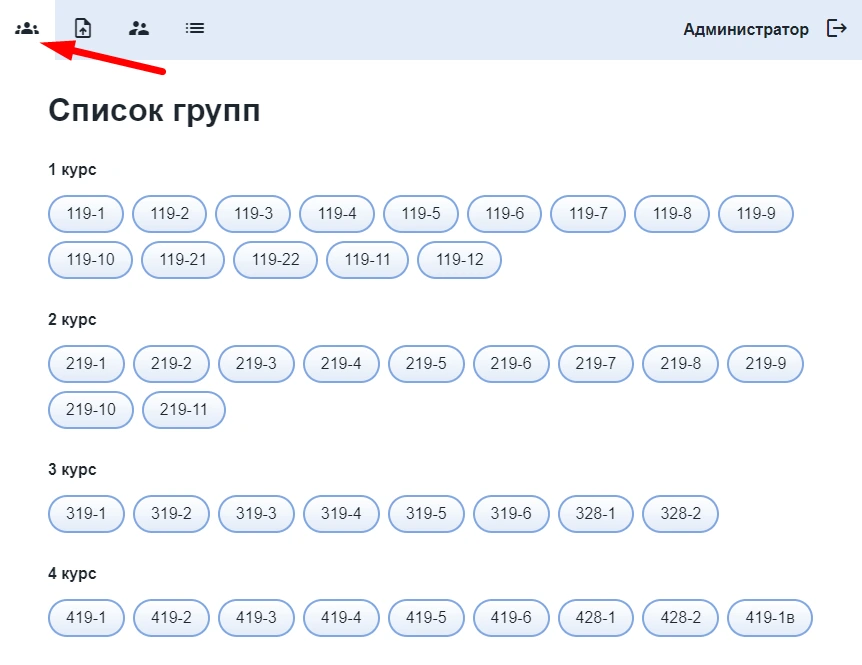Click group 319-4 pill
862x665 pixels.
tap(341, 514)
